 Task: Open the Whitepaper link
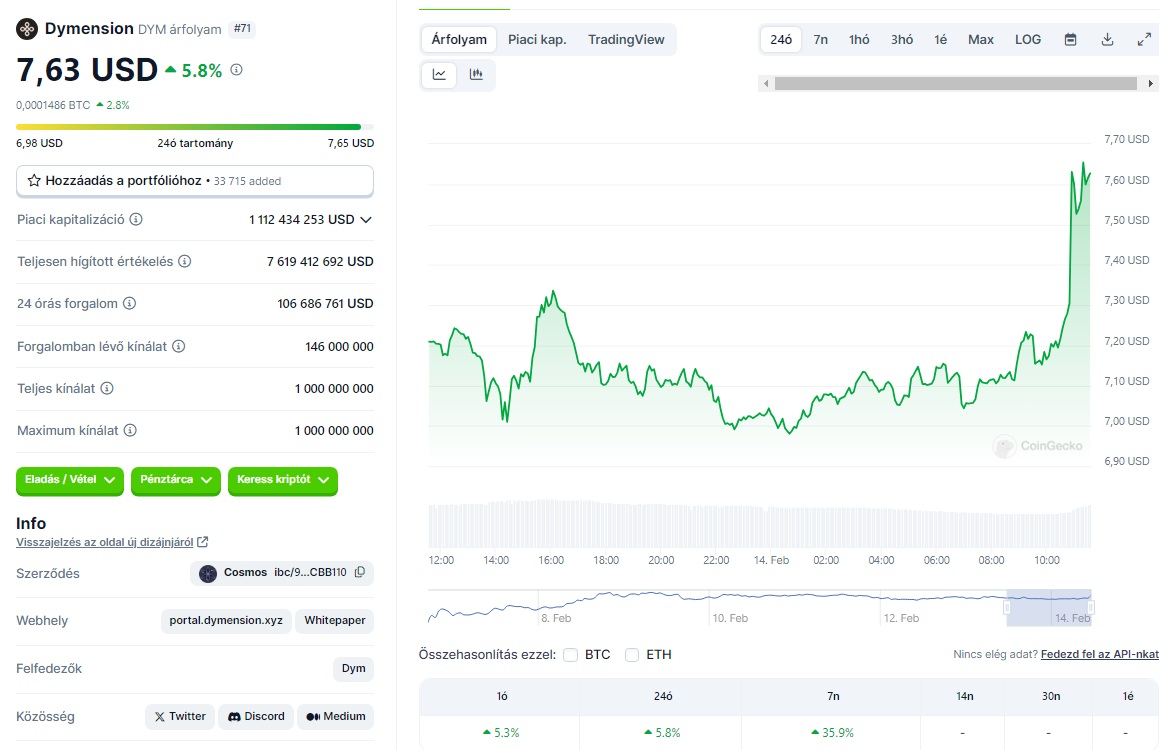pyautogui.click(x=335, y=620)
